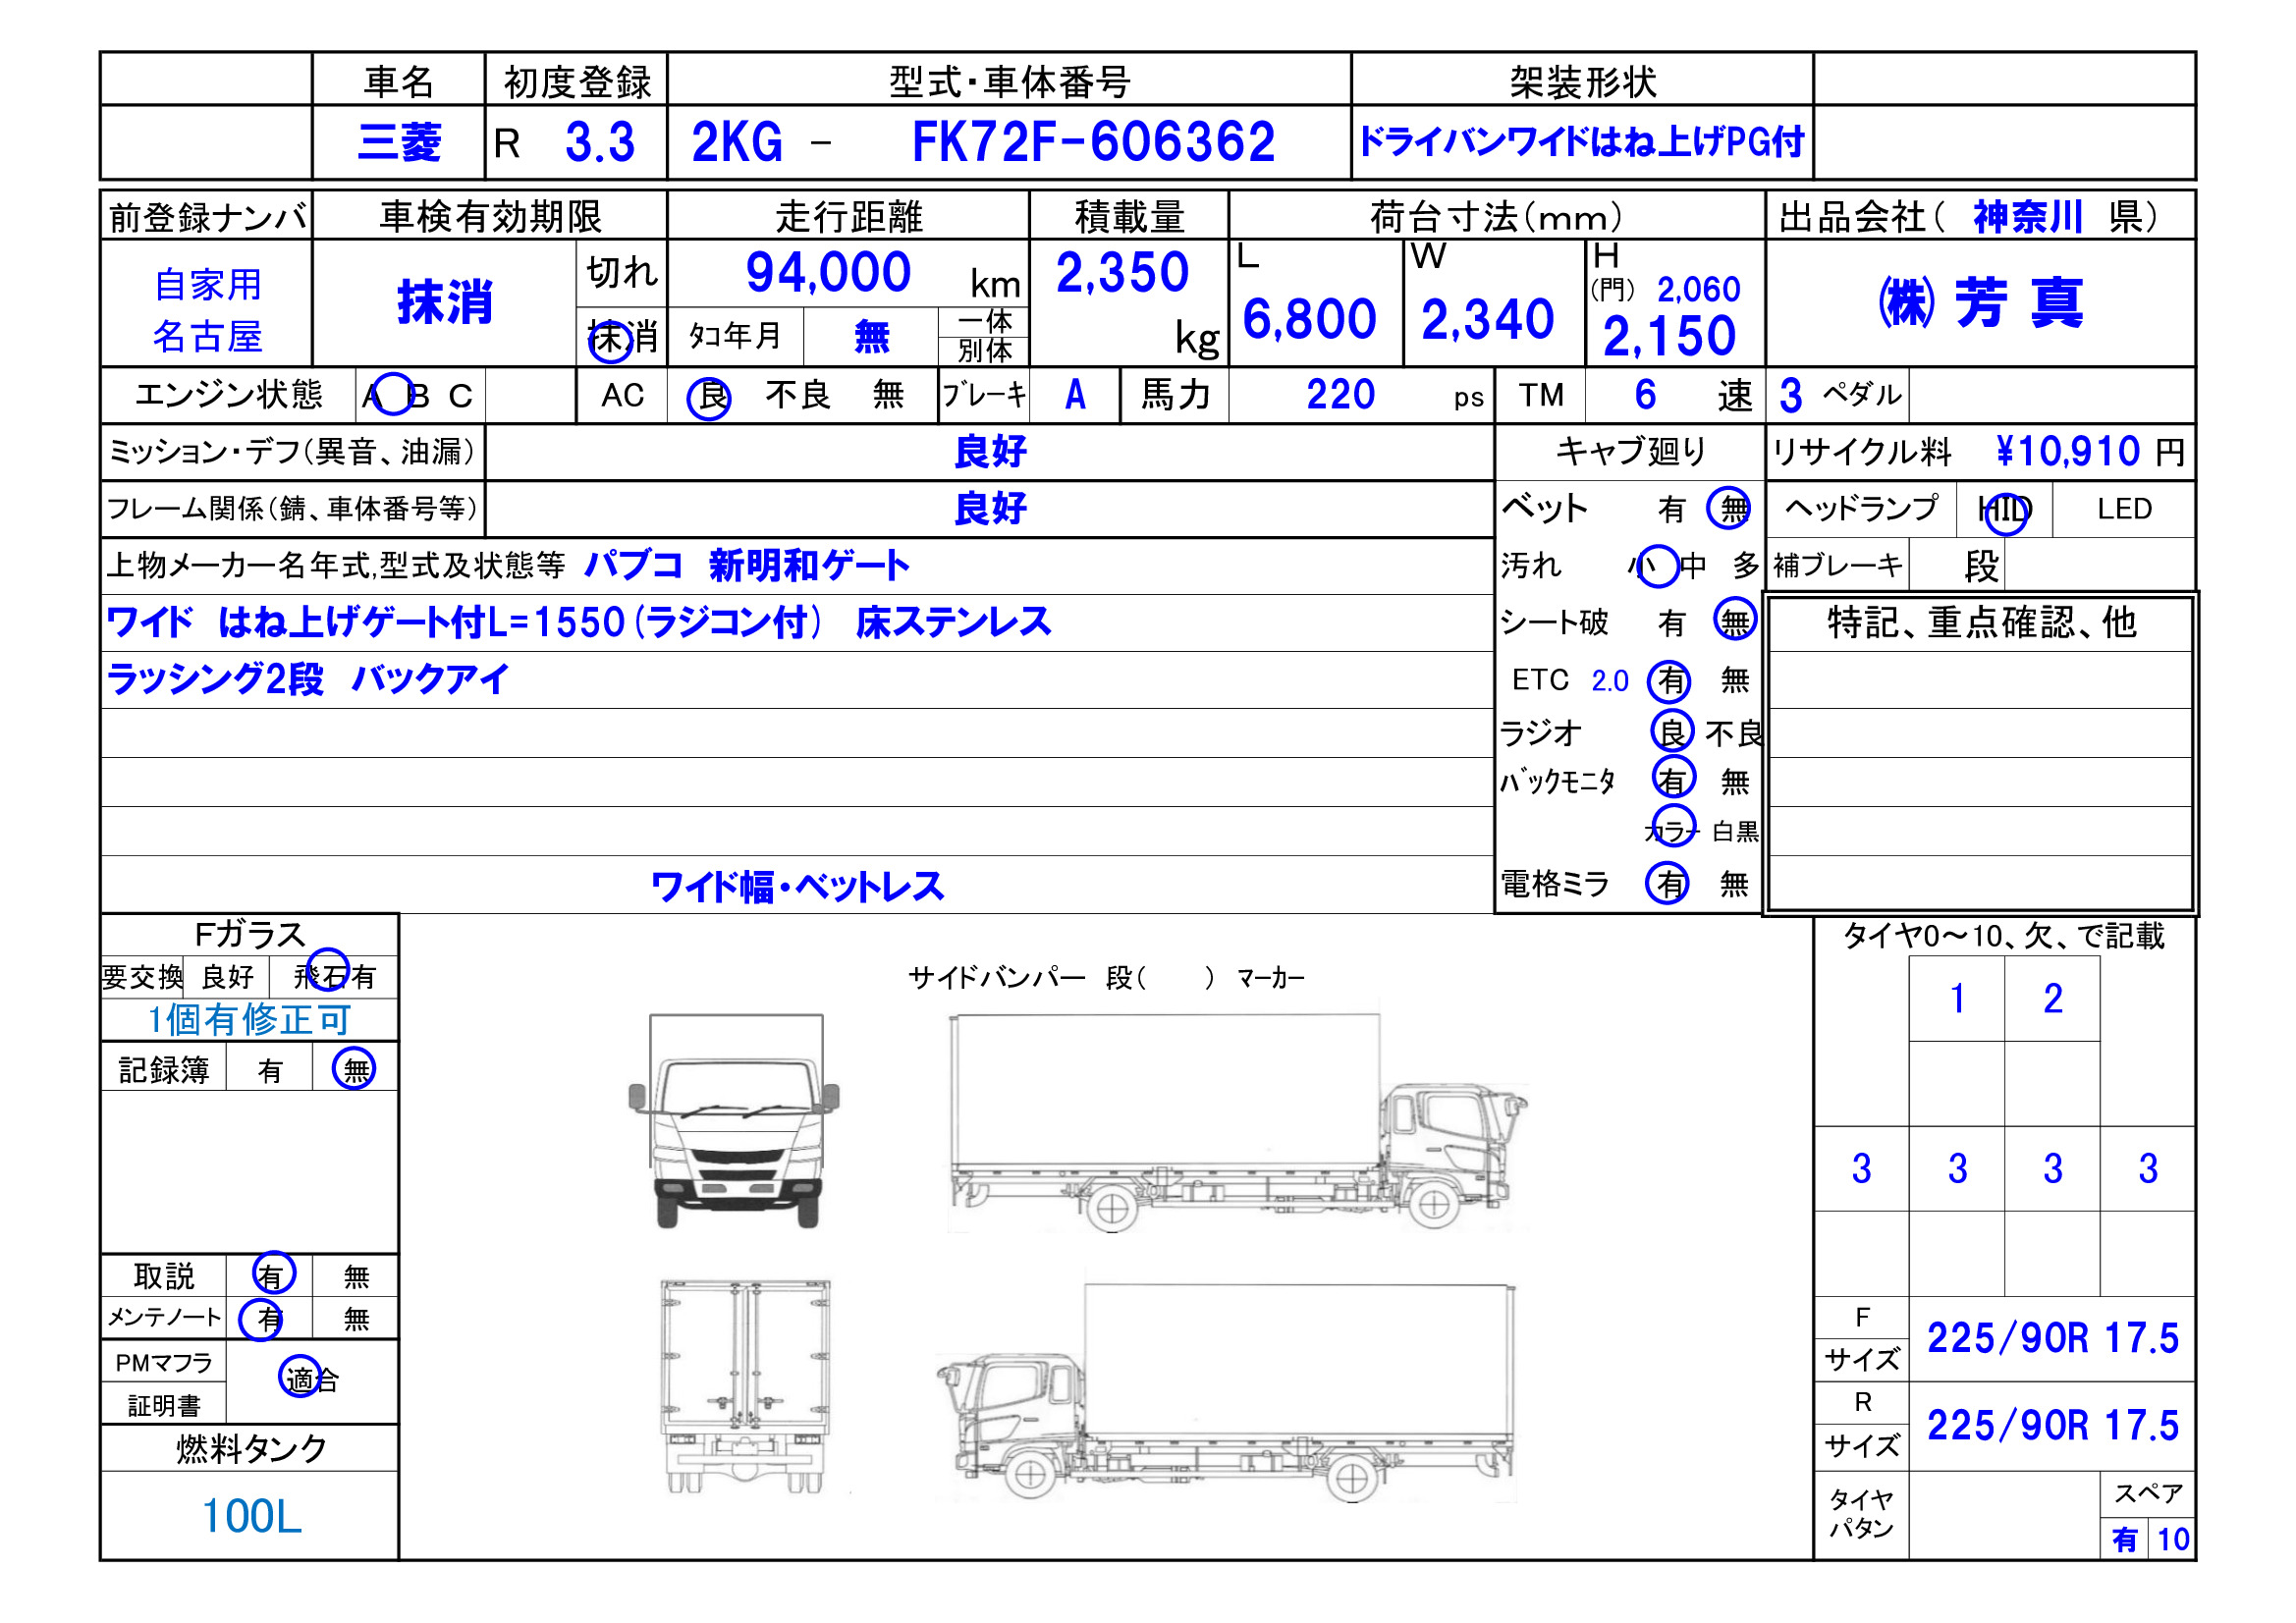This screenshot has width=2296, height=1623.
Task: Click the rear door view truck diagram
Action: click(745, 1388)
